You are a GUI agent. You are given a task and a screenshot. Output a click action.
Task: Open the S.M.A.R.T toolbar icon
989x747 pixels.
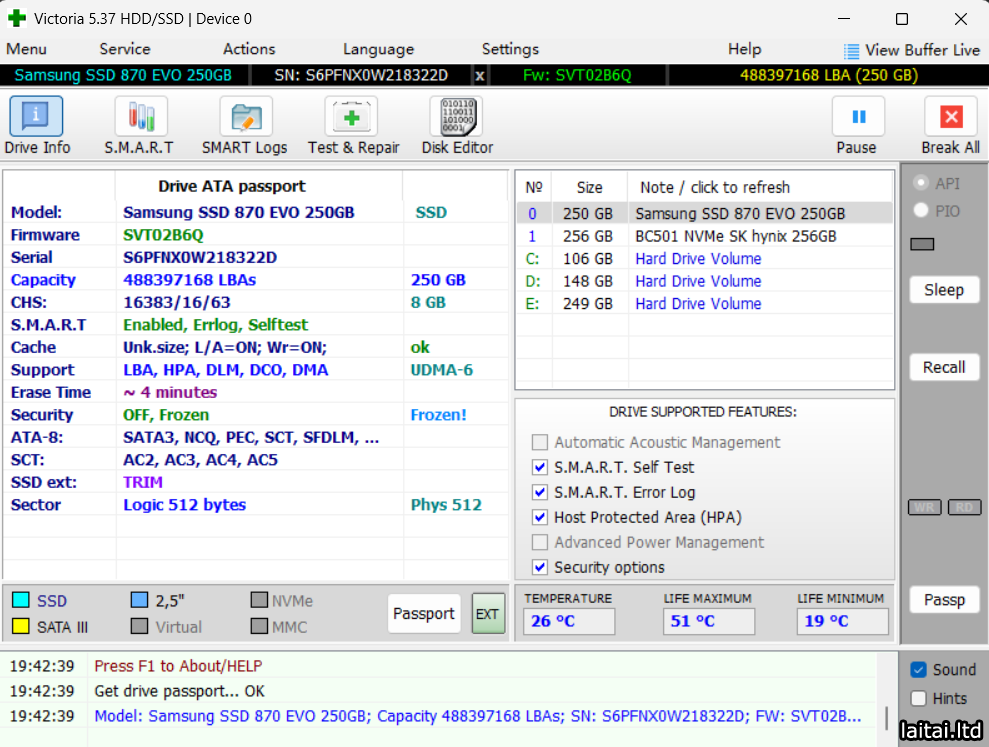click(x=140, y=118)
